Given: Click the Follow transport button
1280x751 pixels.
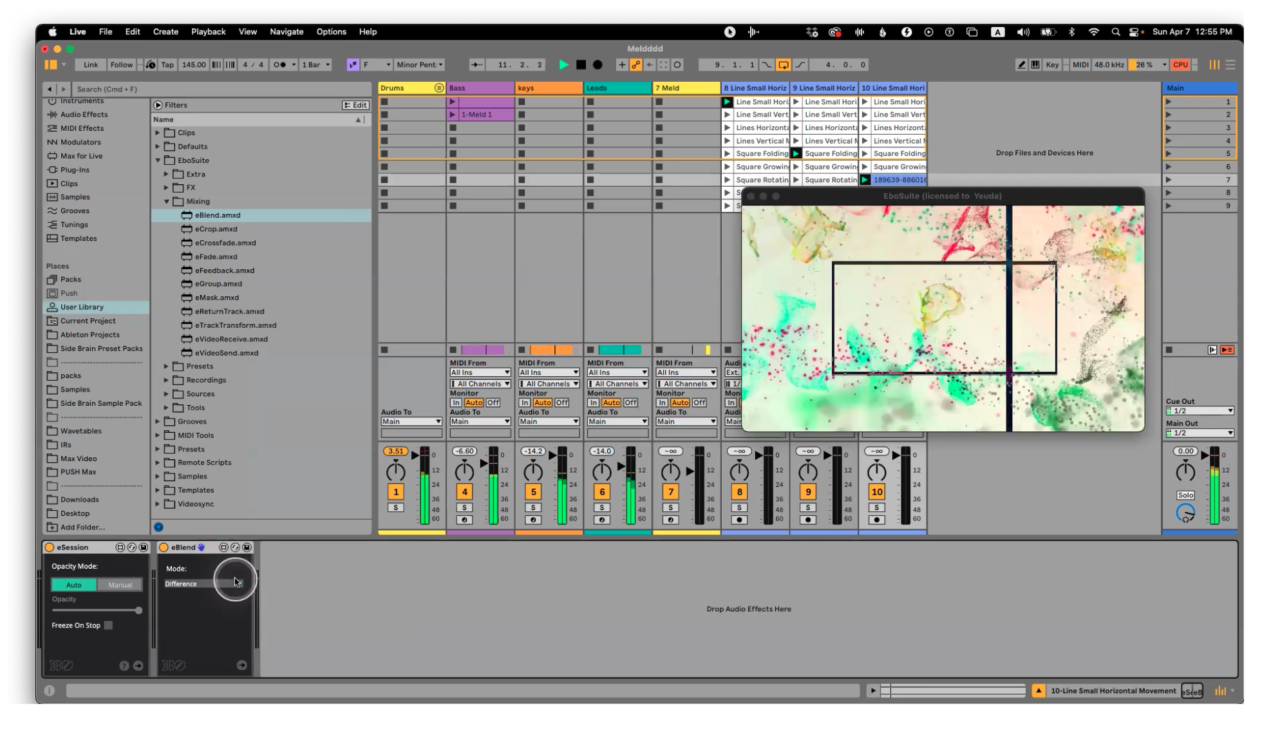Looking at the screenshot, I should click(x=120, y=64).
